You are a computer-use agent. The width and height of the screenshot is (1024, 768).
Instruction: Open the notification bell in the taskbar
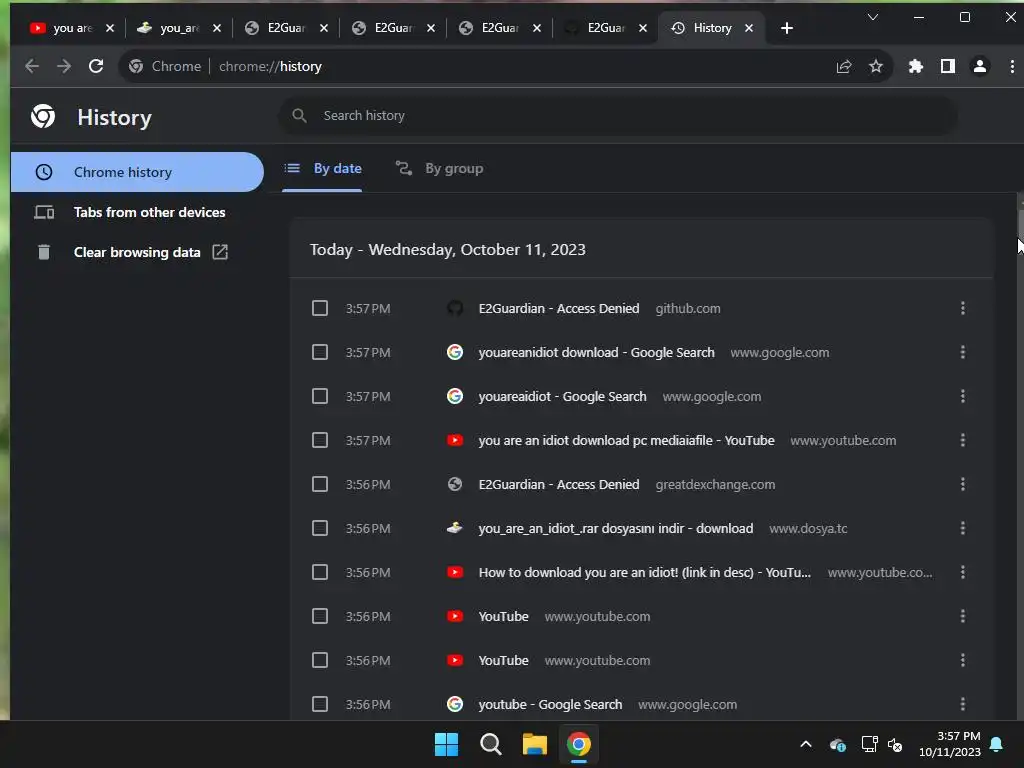pos(997,744)
